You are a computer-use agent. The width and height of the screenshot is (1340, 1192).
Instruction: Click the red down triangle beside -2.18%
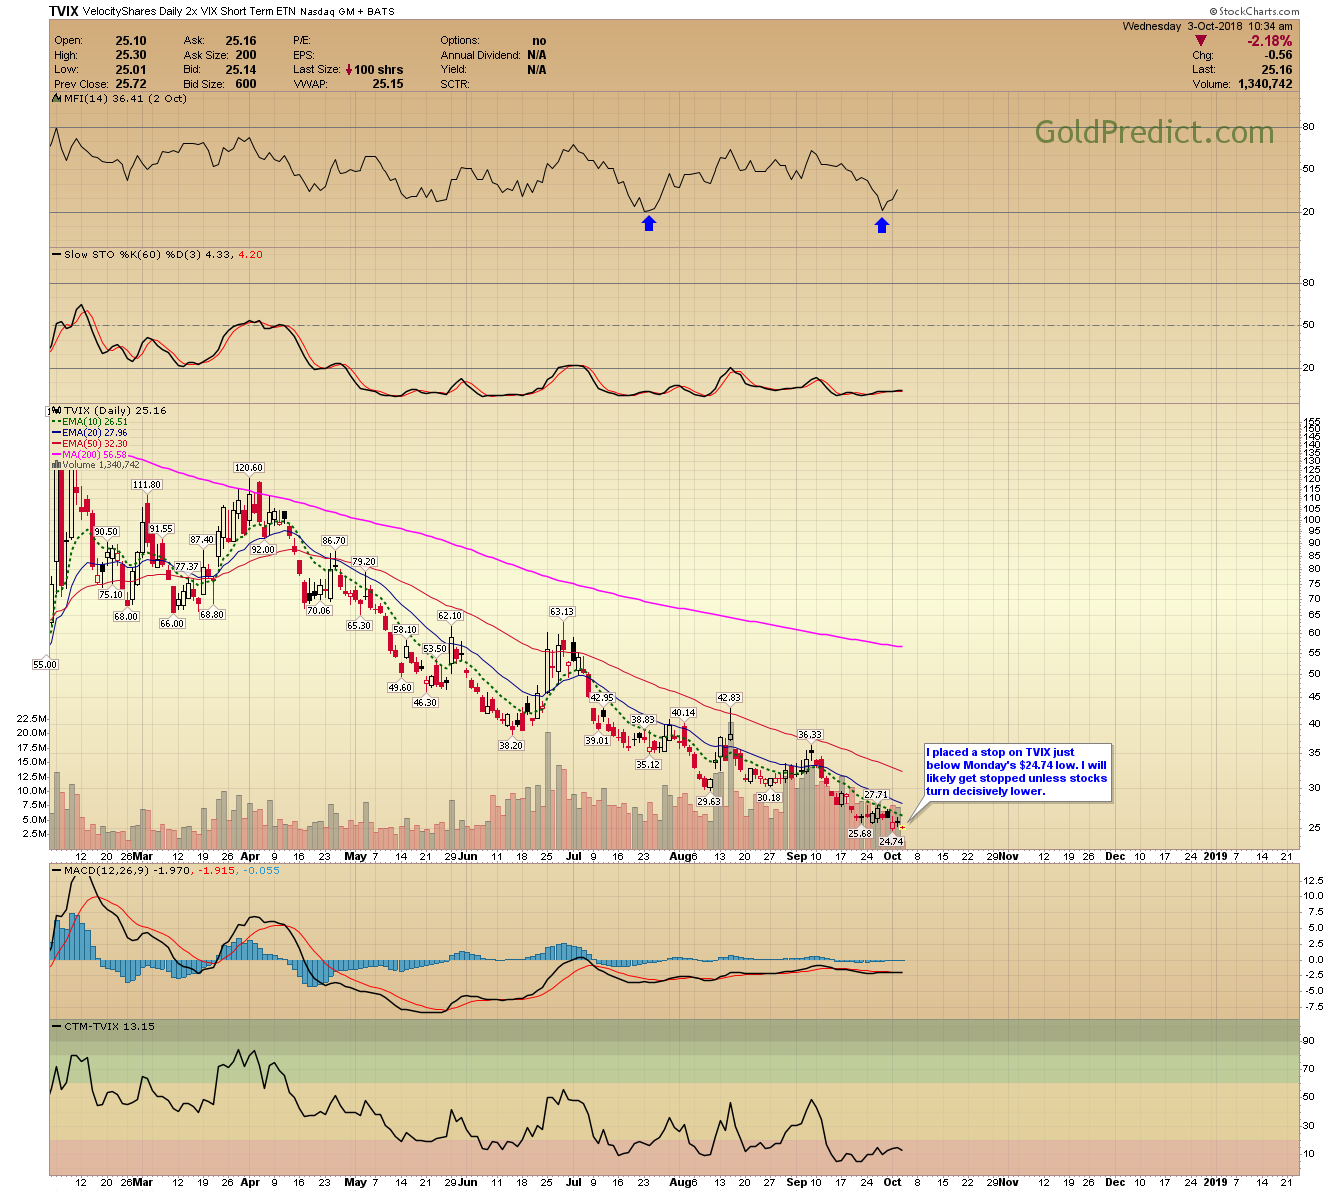click(1200, 41)
